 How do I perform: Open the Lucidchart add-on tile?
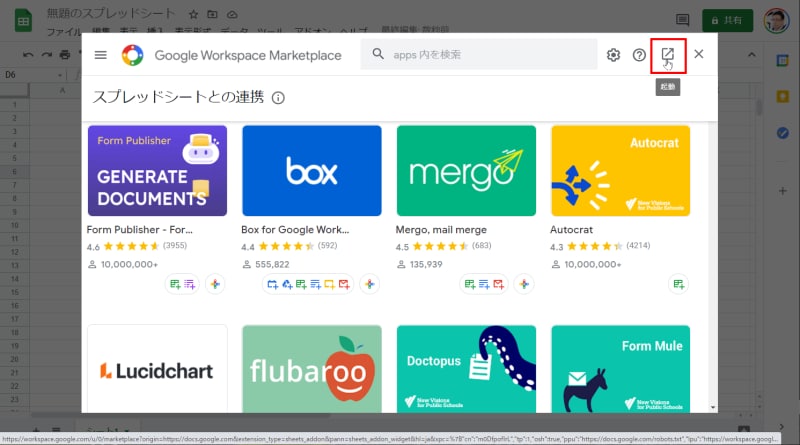(157, 368)
